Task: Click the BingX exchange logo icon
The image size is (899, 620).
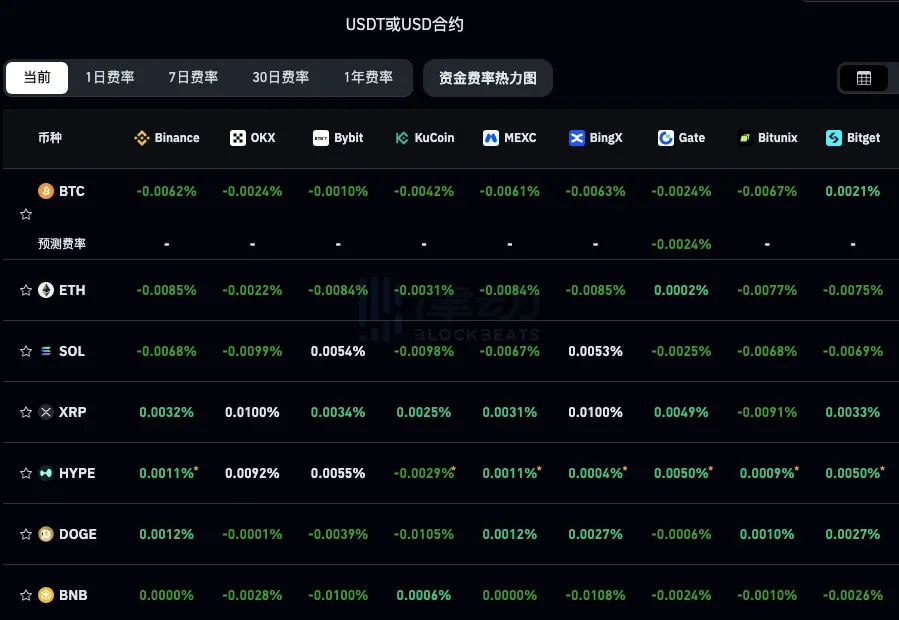Action: pyautogui.click(x=576, y=138)
